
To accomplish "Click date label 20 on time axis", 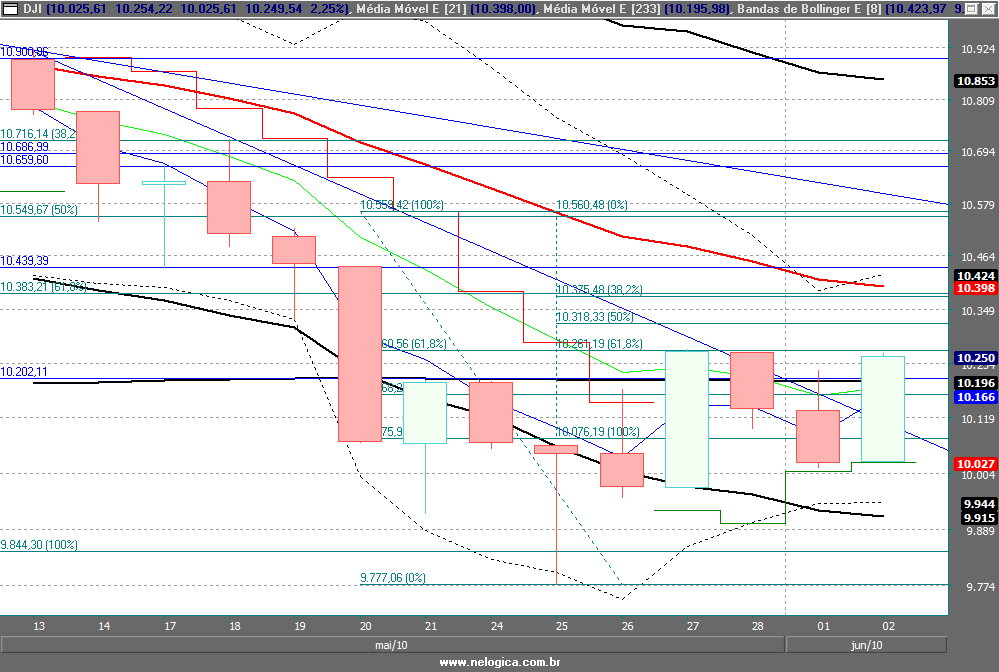I will pos(366,626).
